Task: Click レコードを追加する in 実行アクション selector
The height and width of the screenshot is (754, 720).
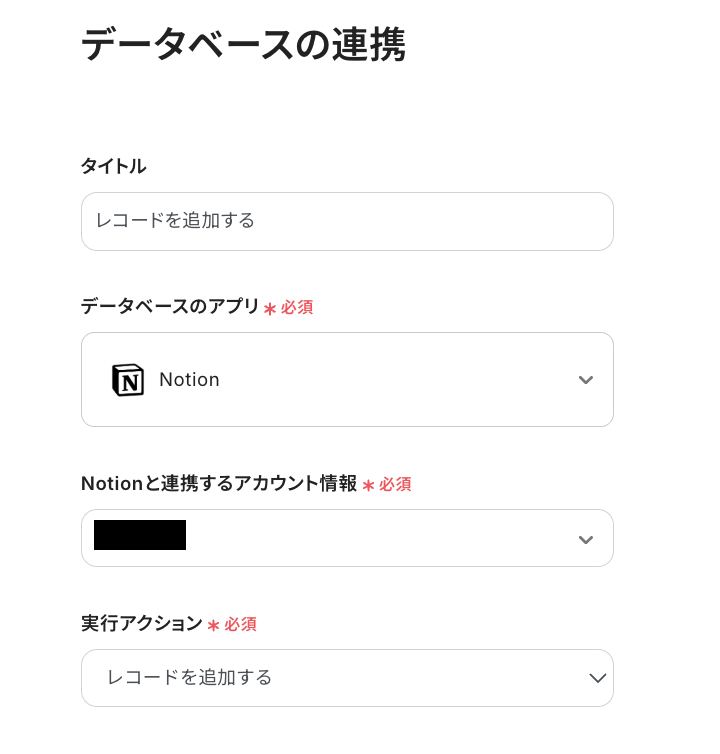Action: click(190, 678)
